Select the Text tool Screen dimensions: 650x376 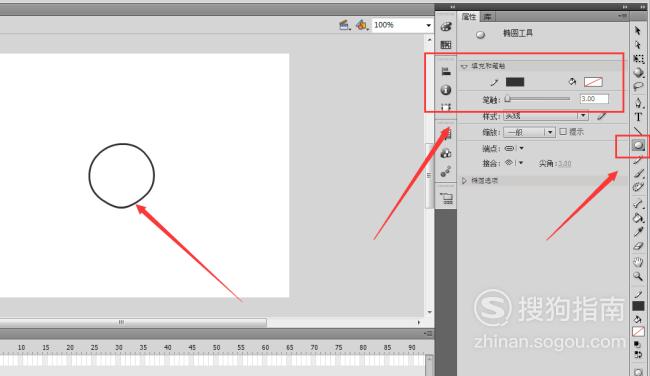(x=638, y=117)
